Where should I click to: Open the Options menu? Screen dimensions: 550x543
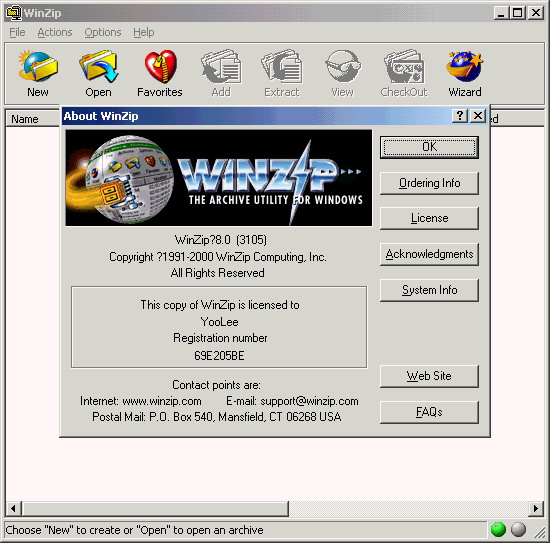103,32
